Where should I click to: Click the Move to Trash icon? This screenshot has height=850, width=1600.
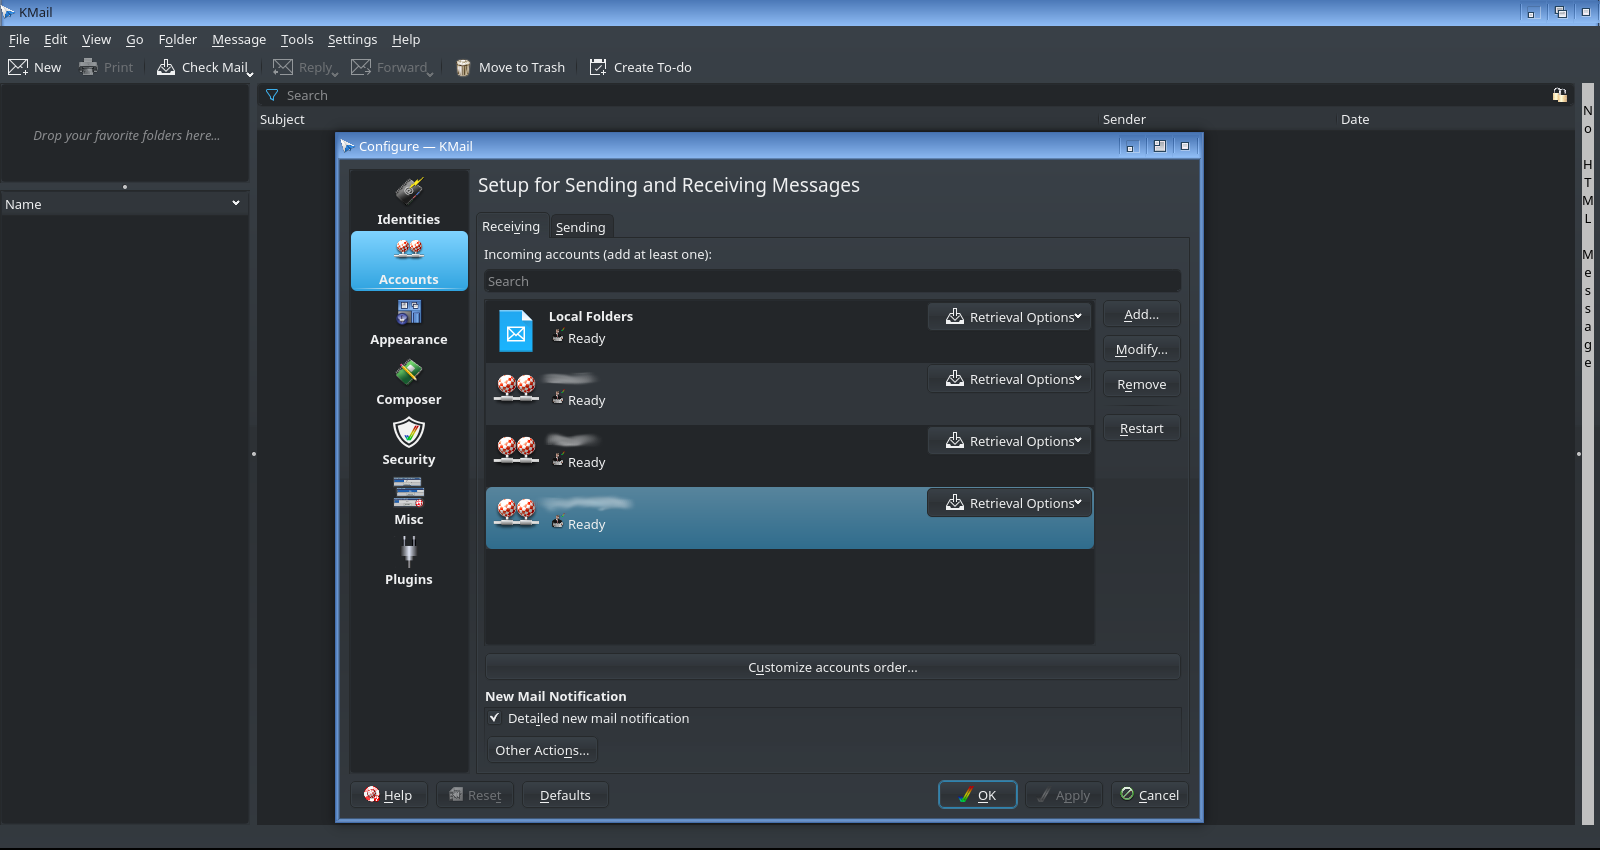pos(463,67)
